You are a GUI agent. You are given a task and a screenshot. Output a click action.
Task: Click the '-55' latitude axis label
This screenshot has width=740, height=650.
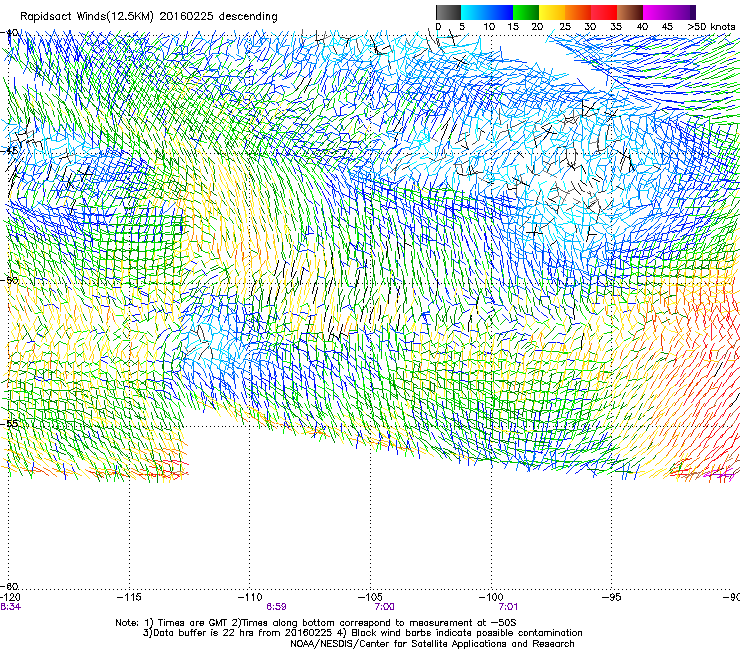coord(11,423)
